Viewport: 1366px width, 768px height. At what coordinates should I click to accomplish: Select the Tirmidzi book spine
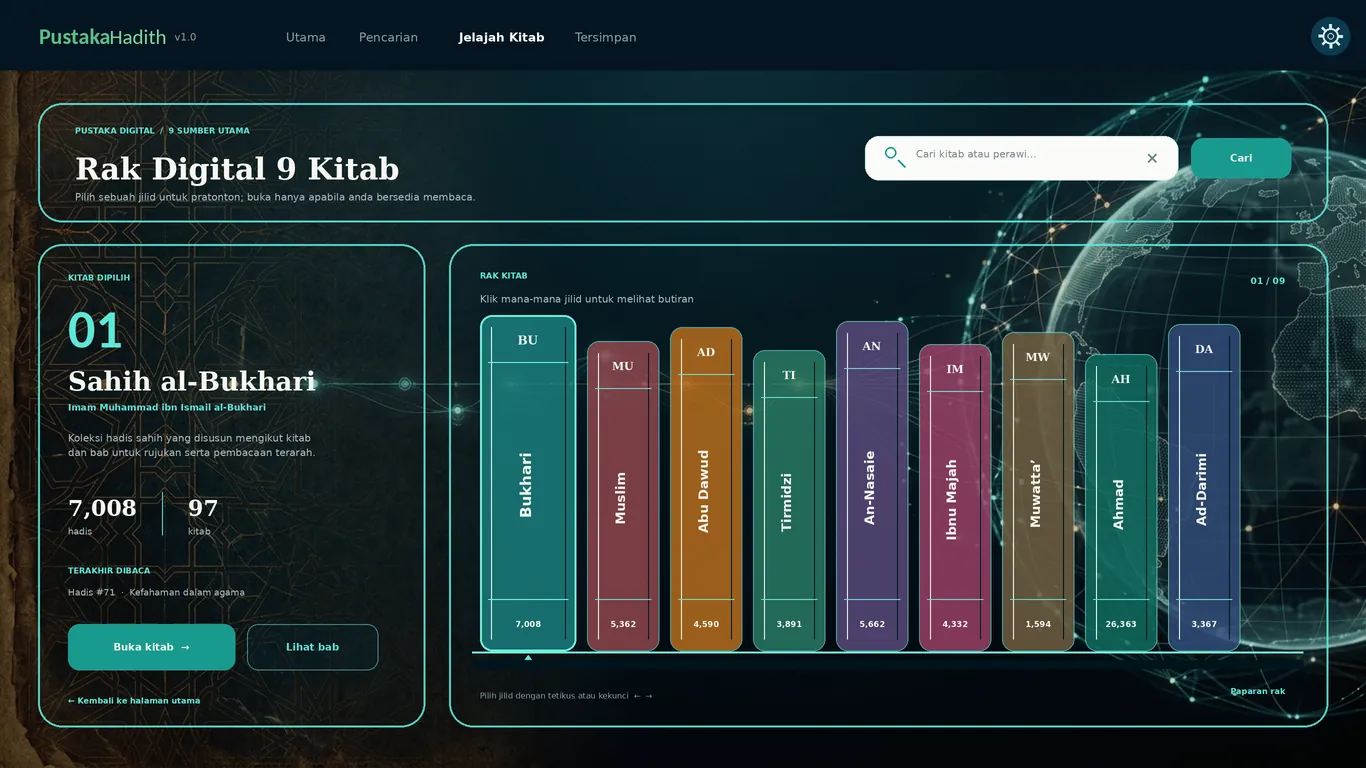789,500
